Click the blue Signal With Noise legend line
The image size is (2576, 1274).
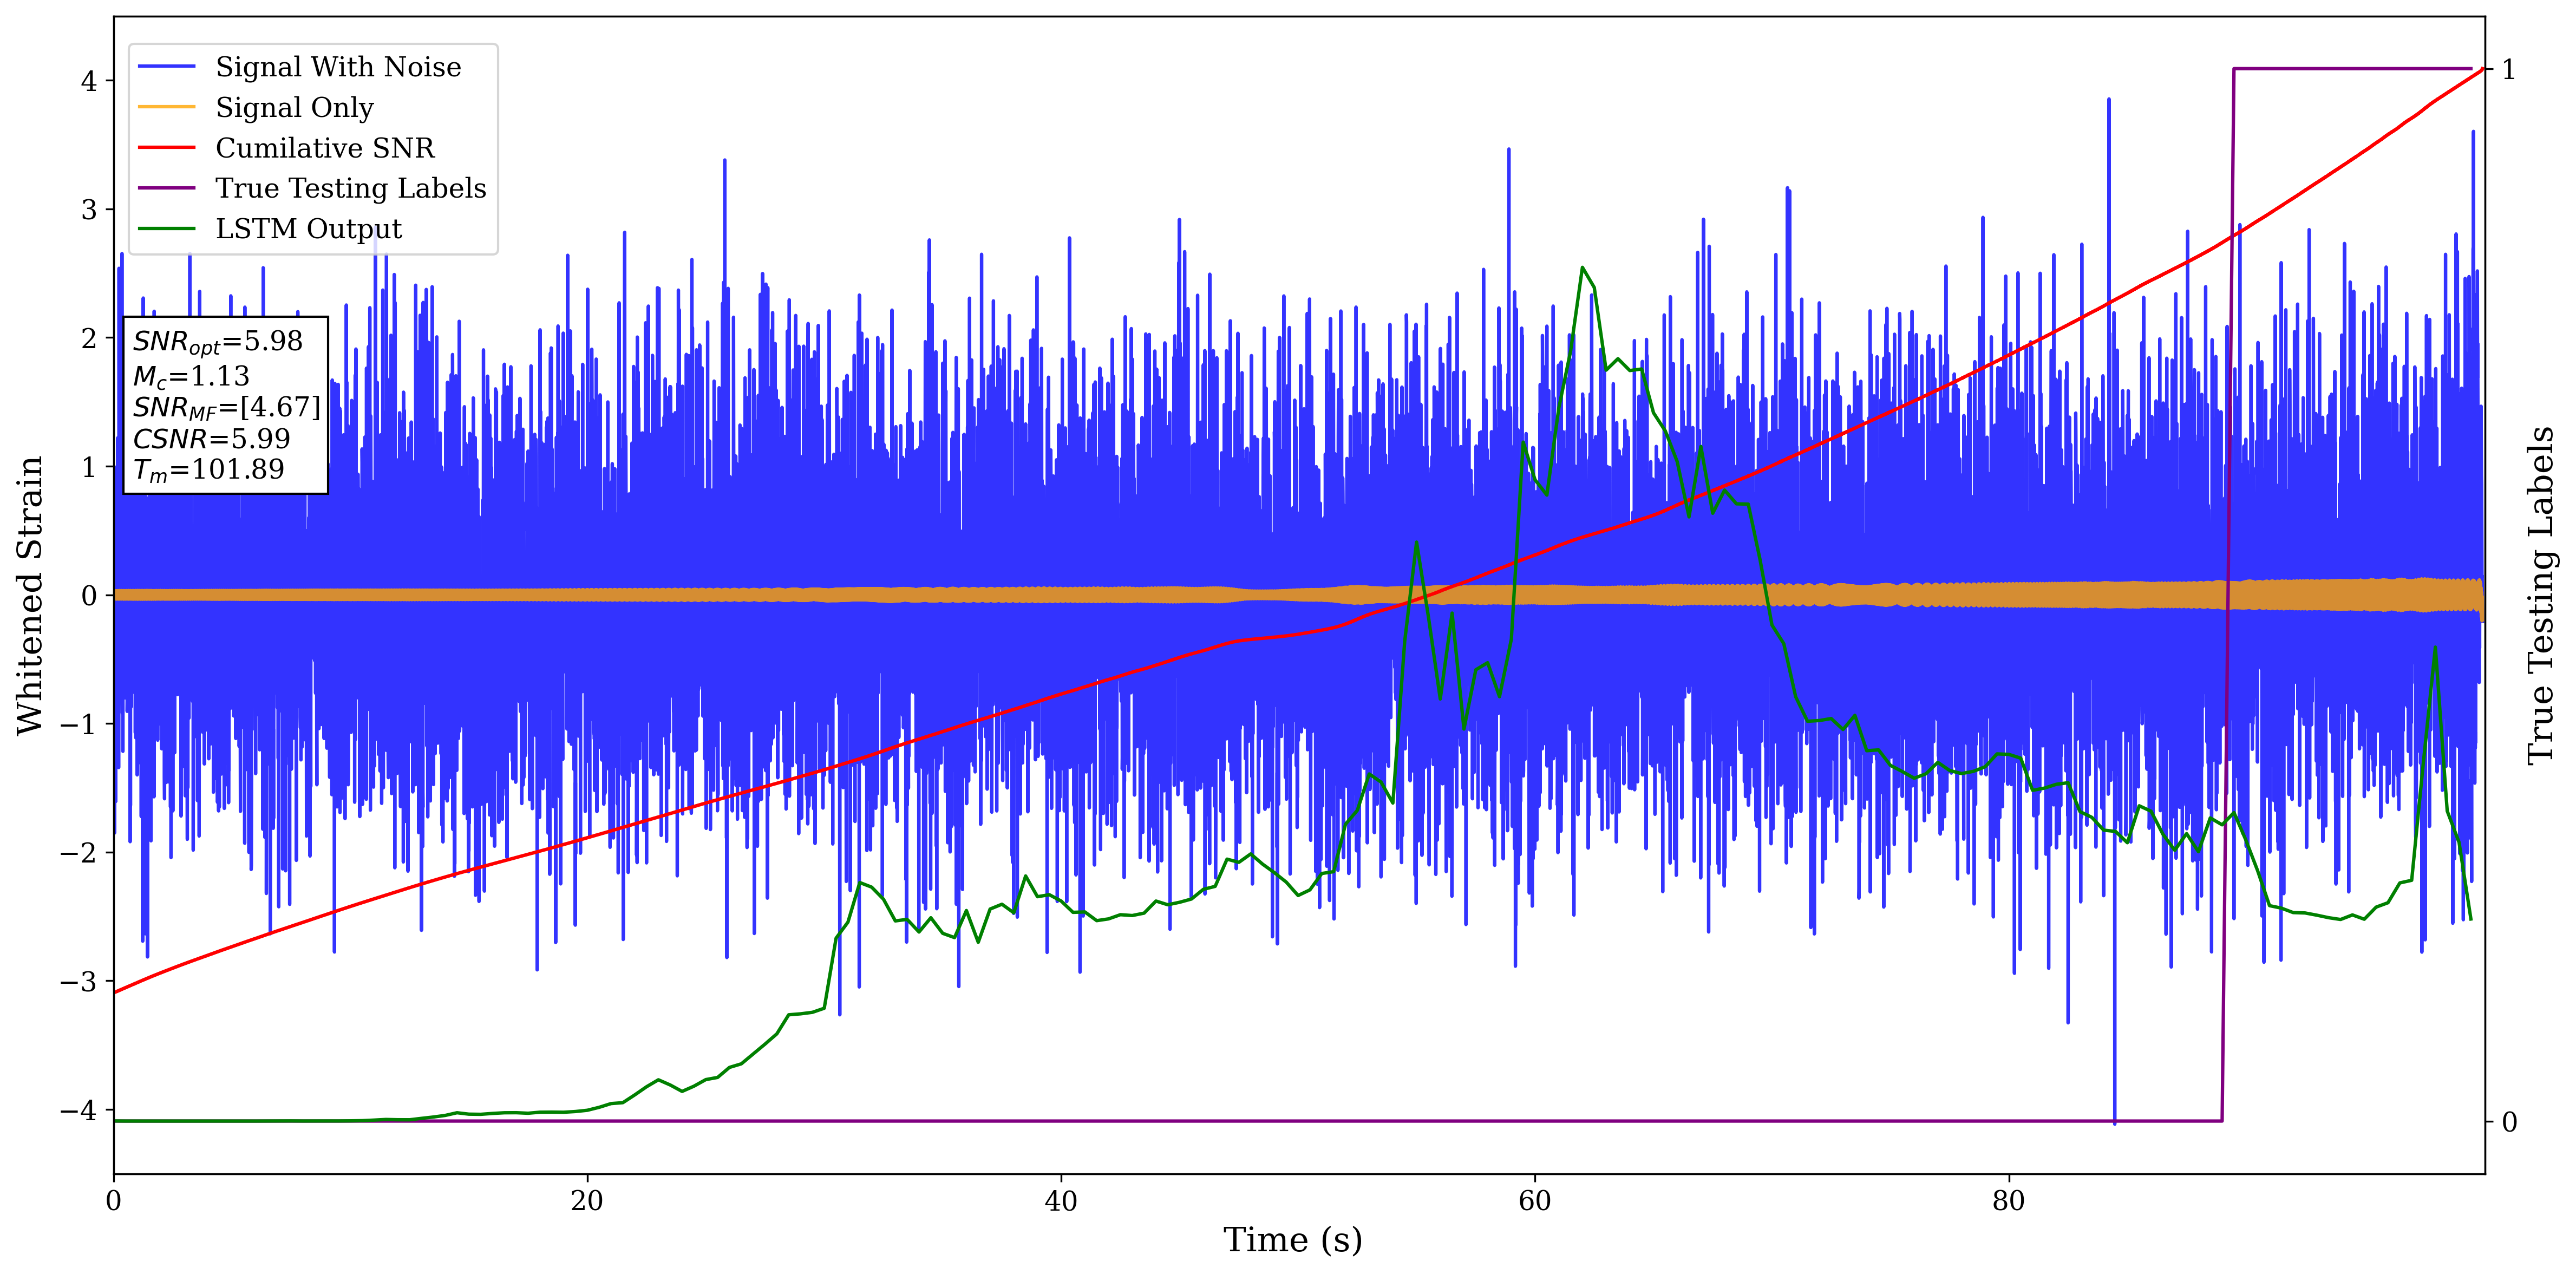tap(166, 67)
